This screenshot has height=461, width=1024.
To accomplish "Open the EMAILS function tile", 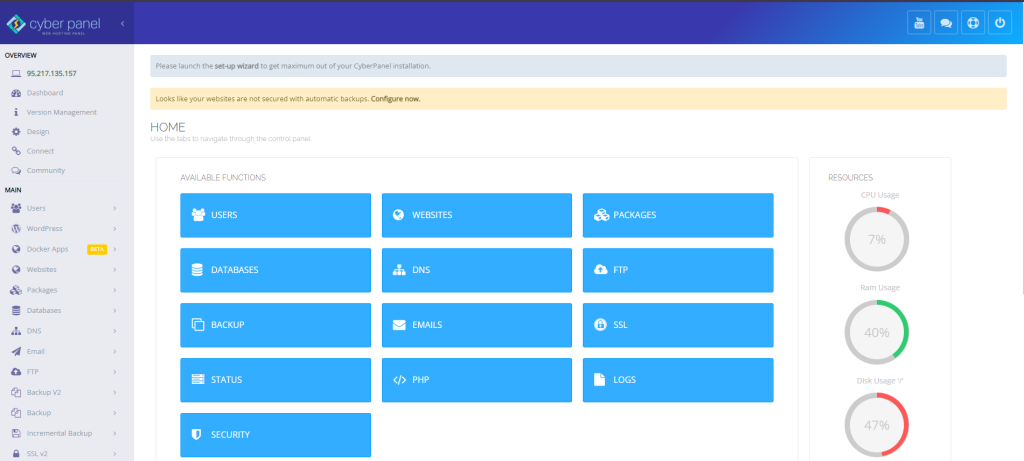I will coord(477,325).
